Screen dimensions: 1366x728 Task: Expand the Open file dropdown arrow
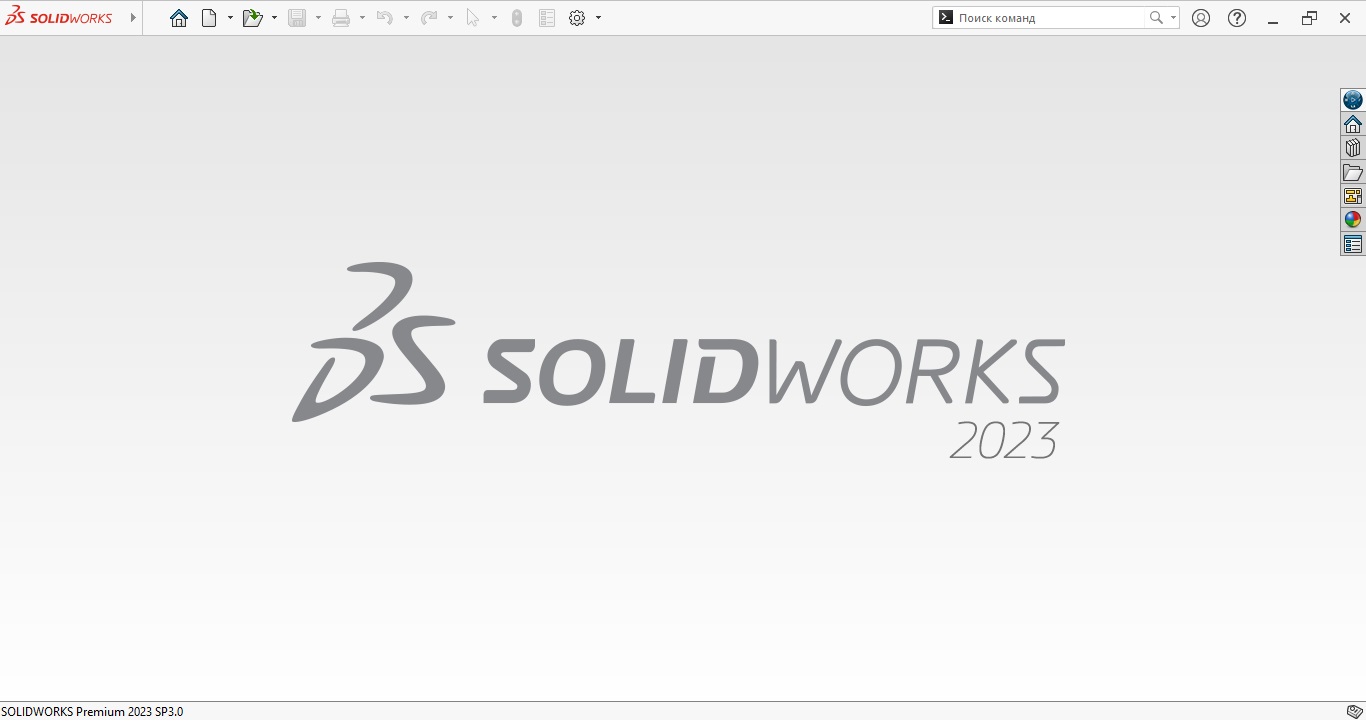point(274,18)
